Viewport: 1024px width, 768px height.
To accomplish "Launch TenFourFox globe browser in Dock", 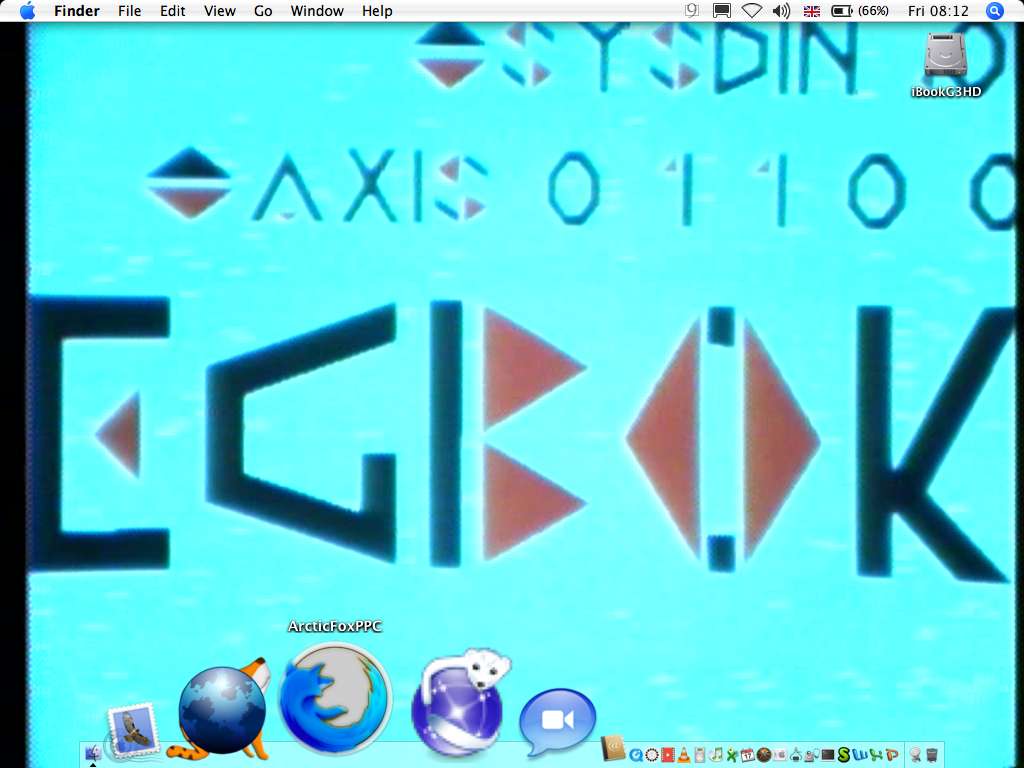I will [x=221, y=710].
